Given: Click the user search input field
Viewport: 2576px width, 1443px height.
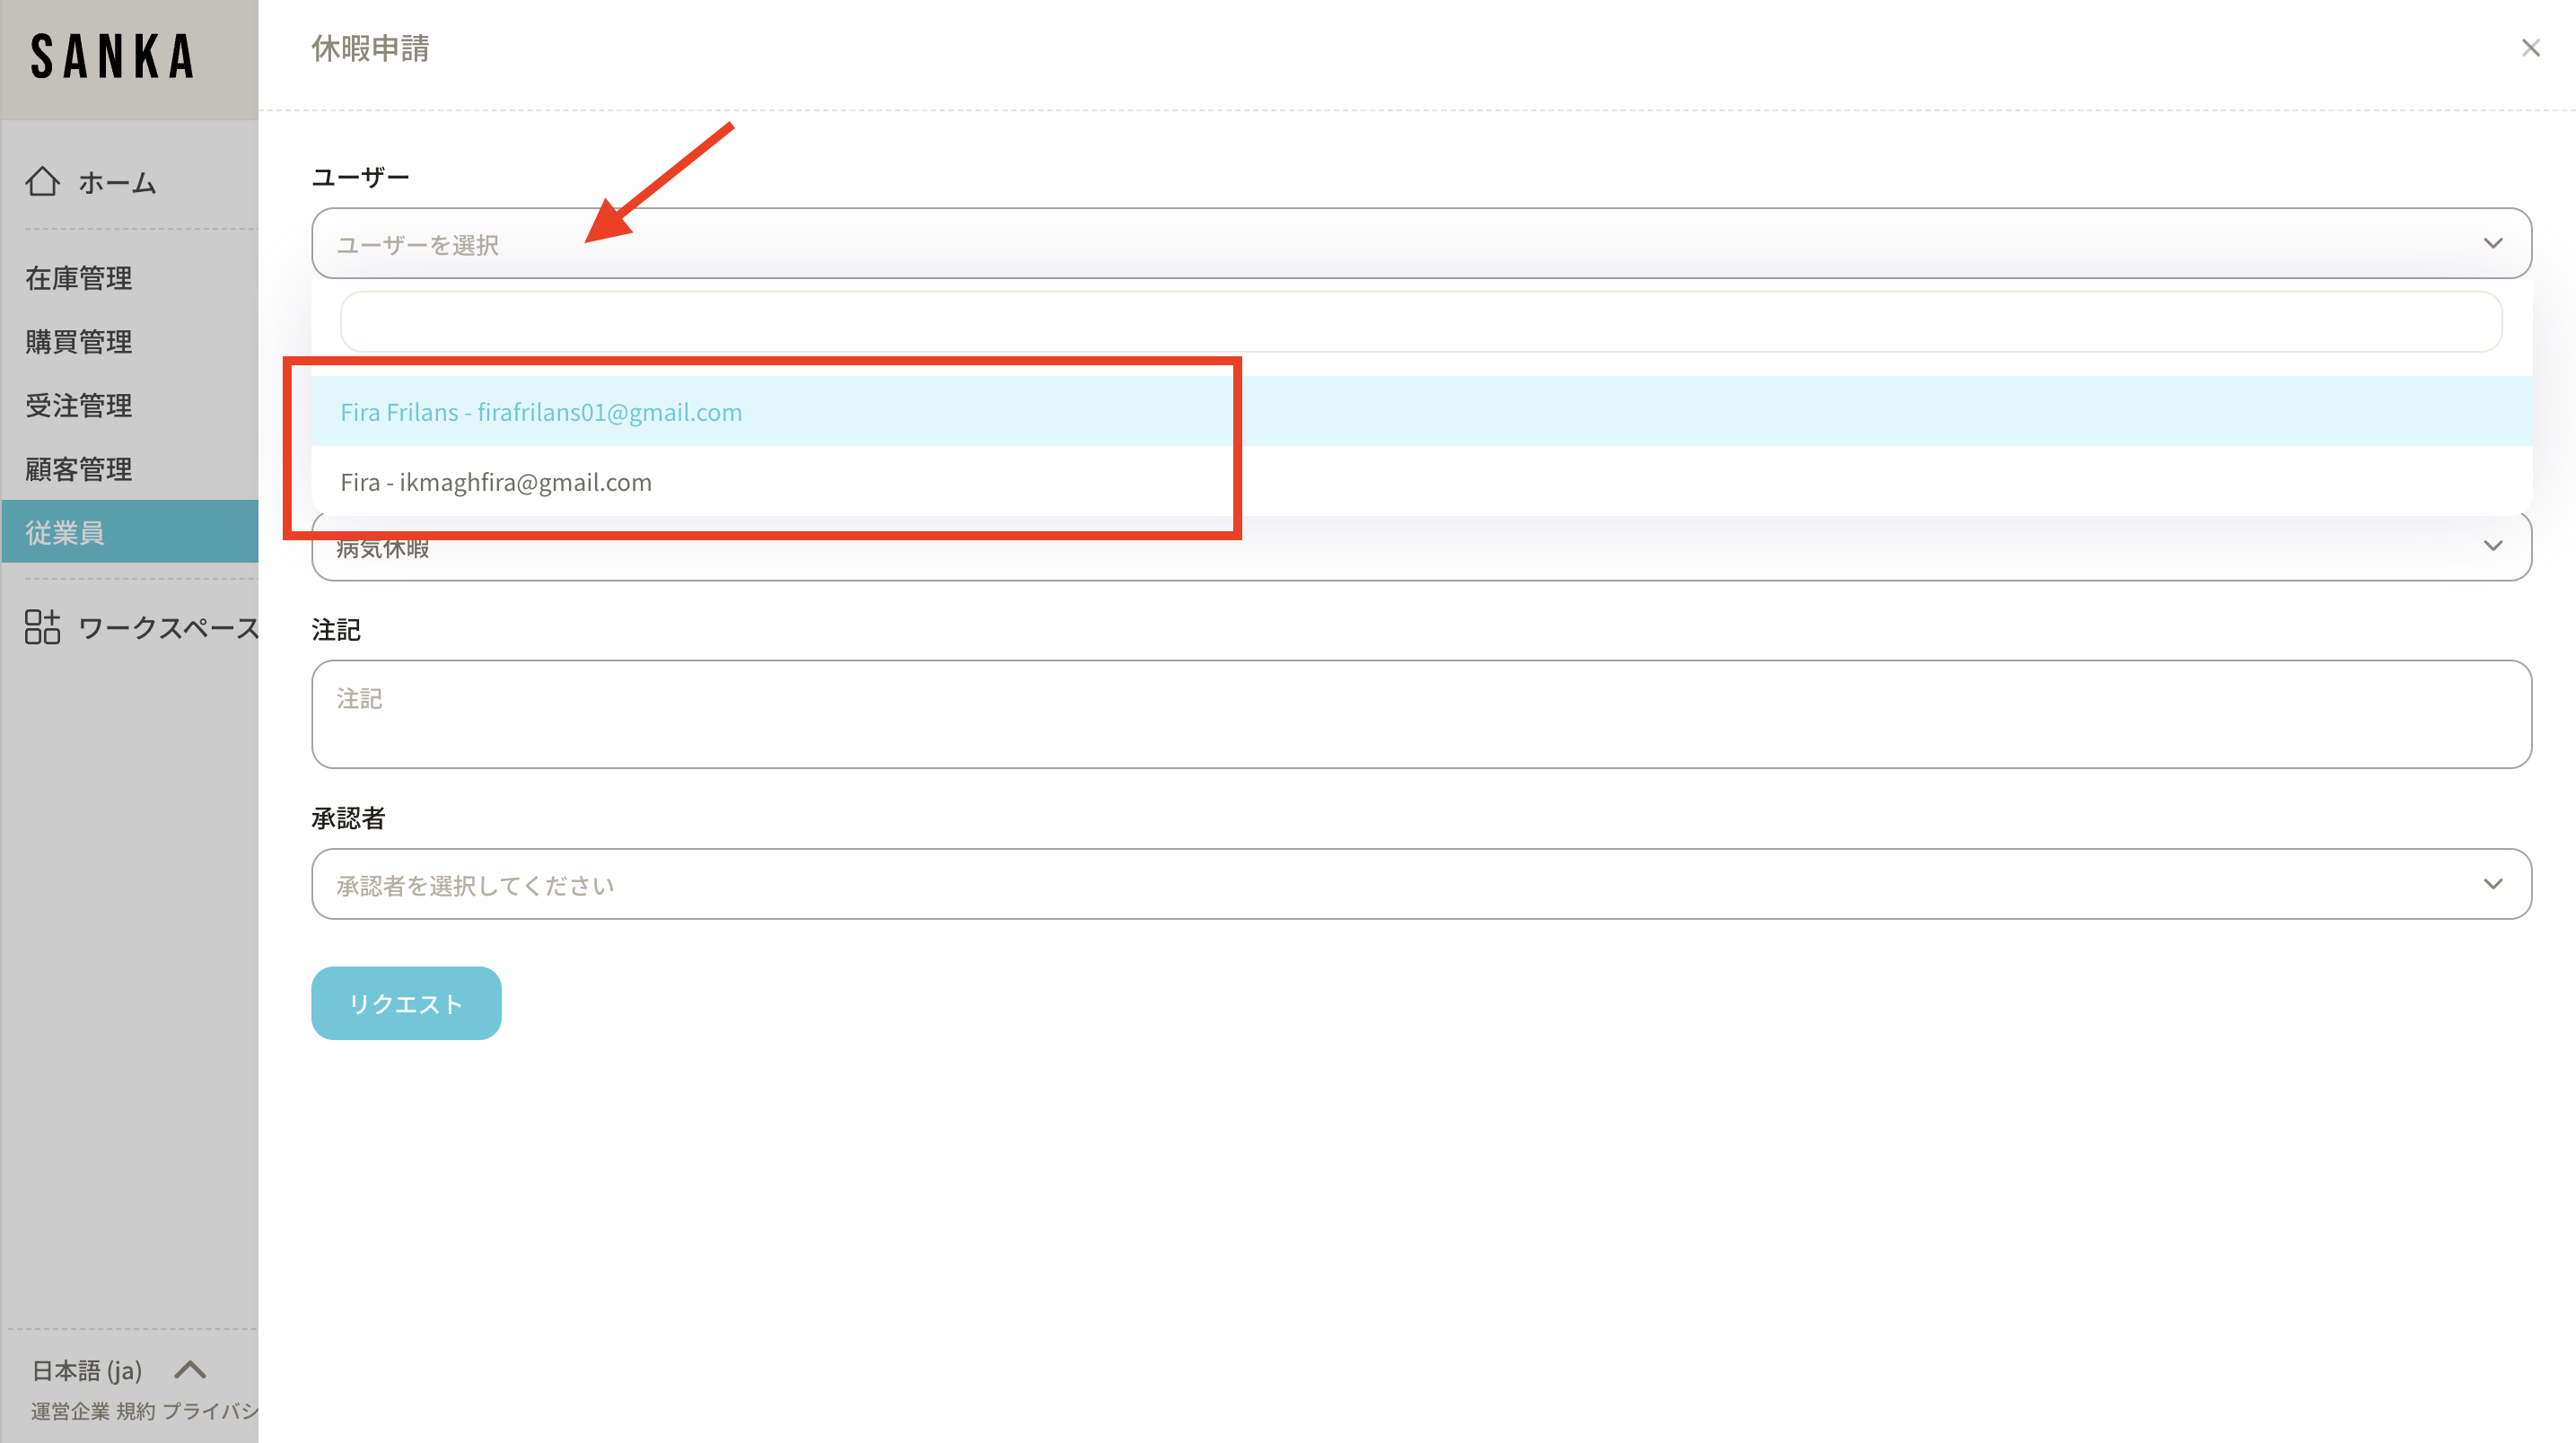Looking at the screenshot, I should (1420, 322).
